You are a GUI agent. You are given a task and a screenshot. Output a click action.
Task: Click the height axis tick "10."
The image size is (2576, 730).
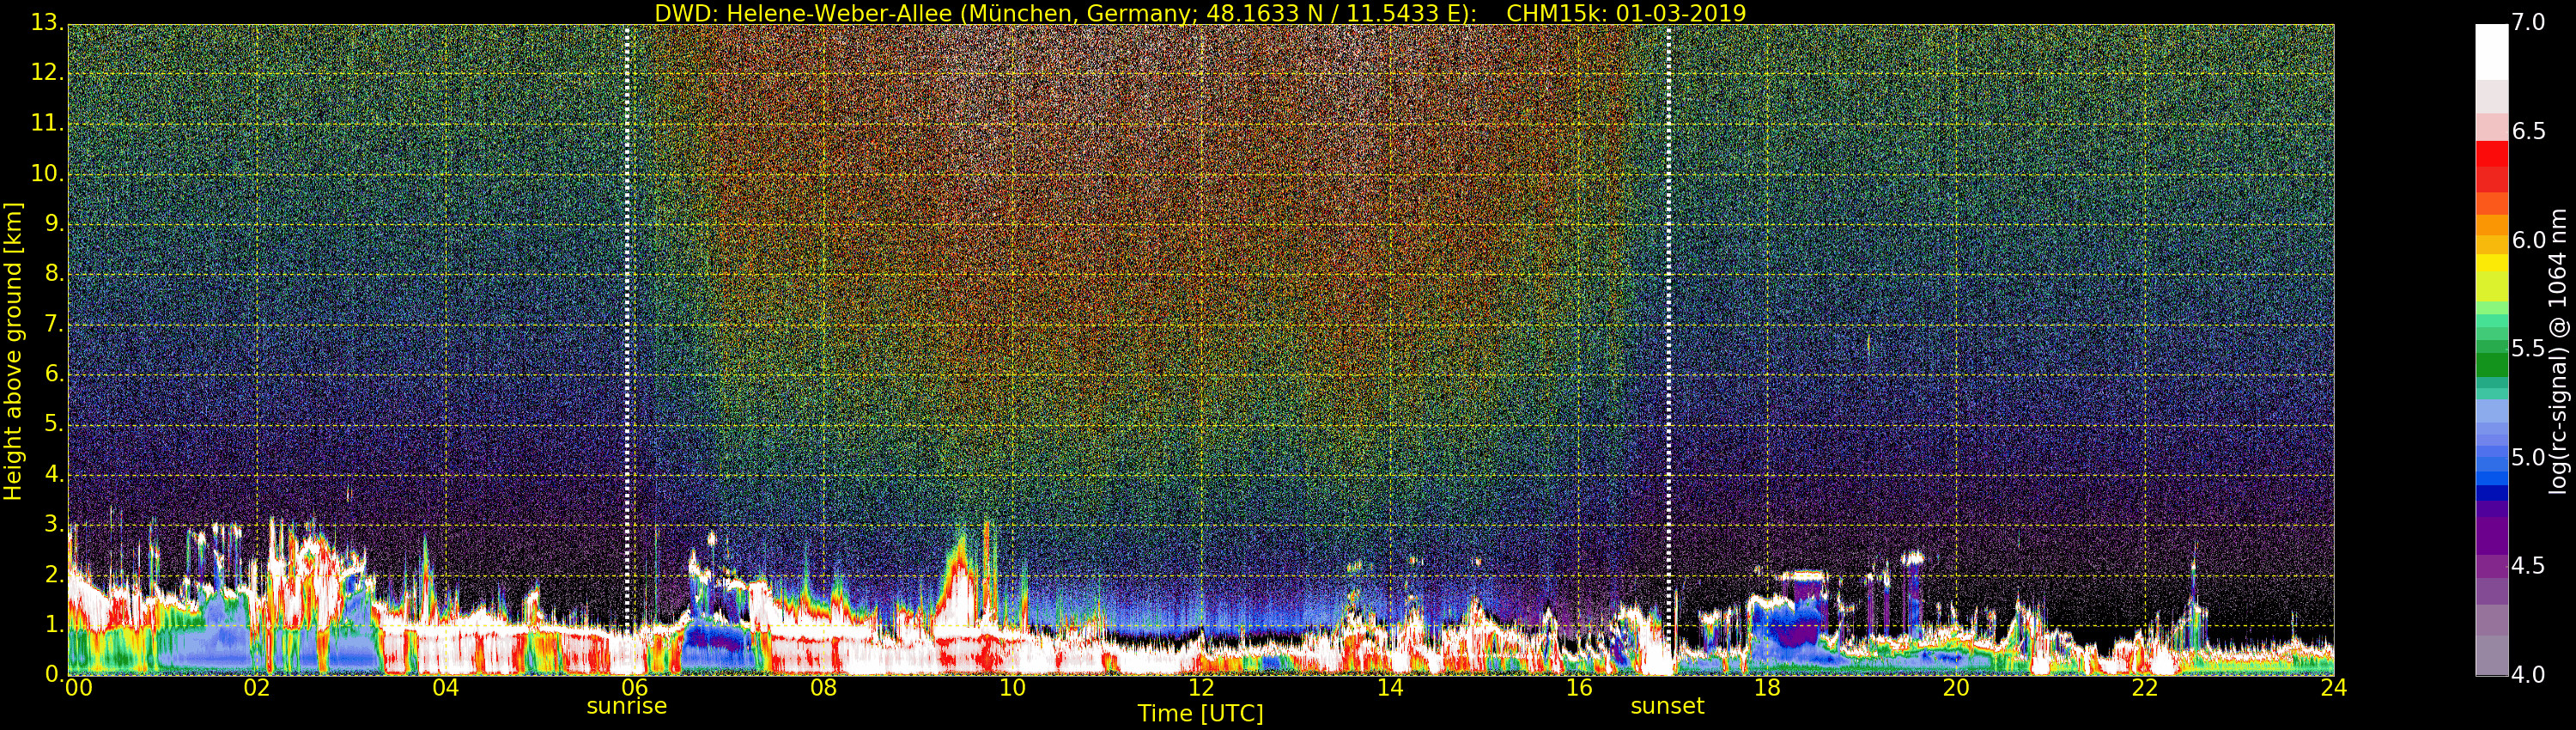[46, 173]
